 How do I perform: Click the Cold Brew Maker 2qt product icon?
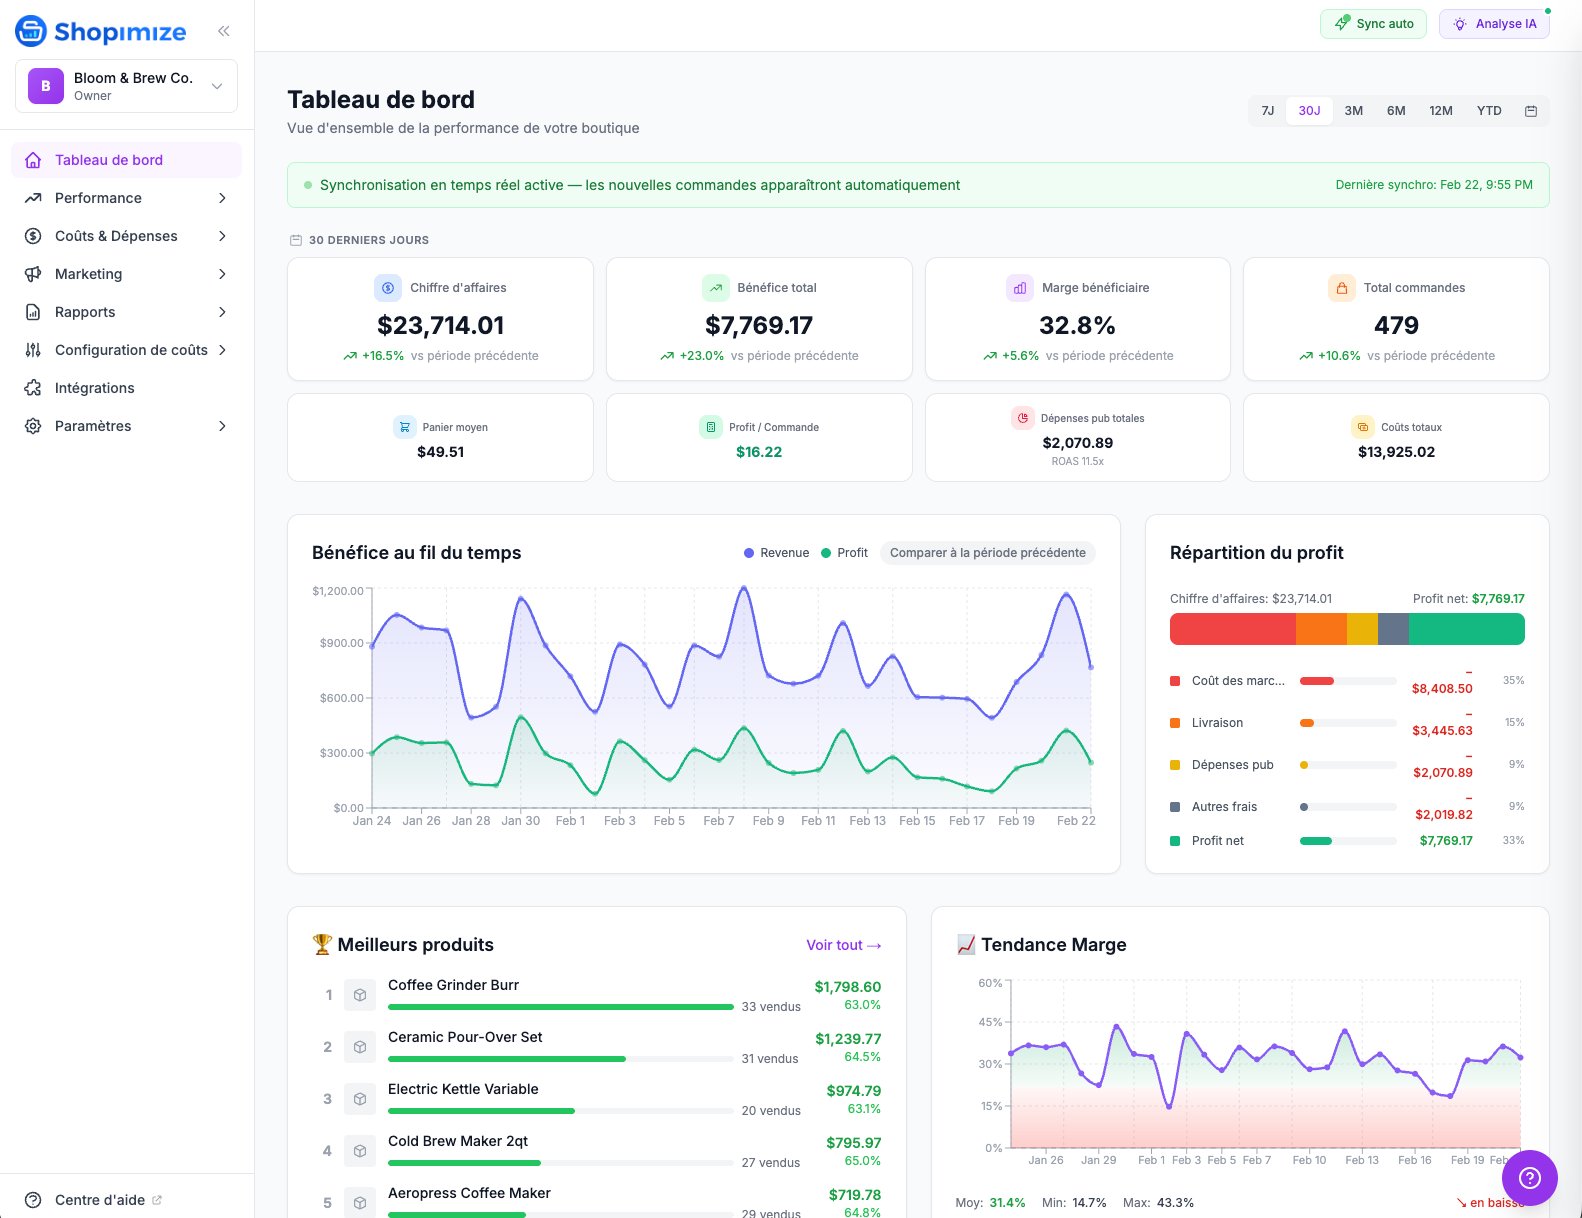point(360,1151)
